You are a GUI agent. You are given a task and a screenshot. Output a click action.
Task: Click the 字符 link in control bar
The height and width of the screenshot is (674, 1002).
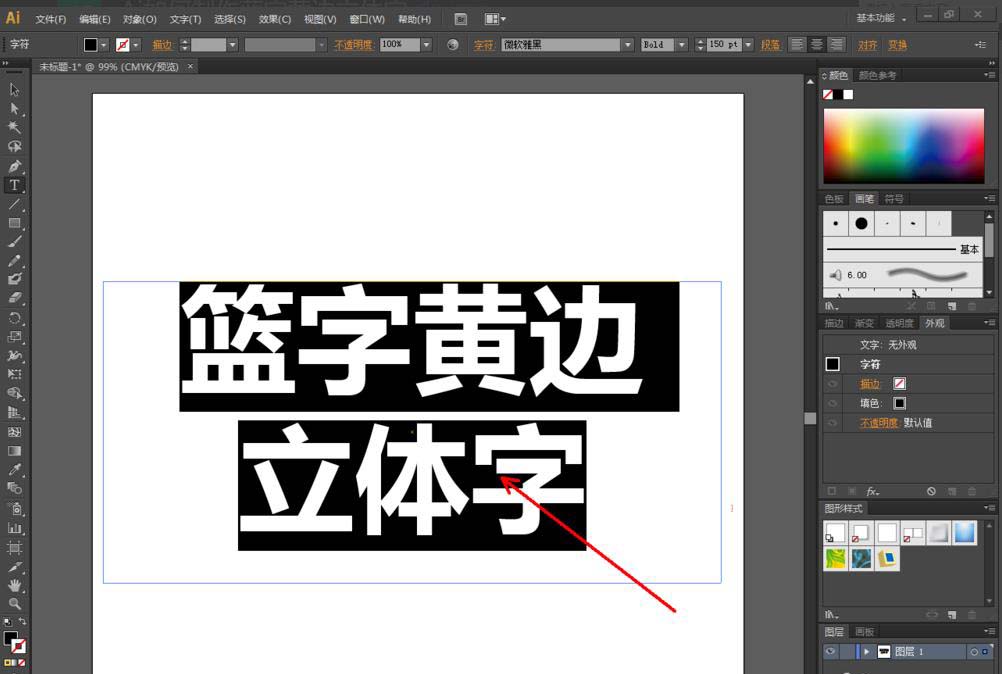(x=483, y=45)
